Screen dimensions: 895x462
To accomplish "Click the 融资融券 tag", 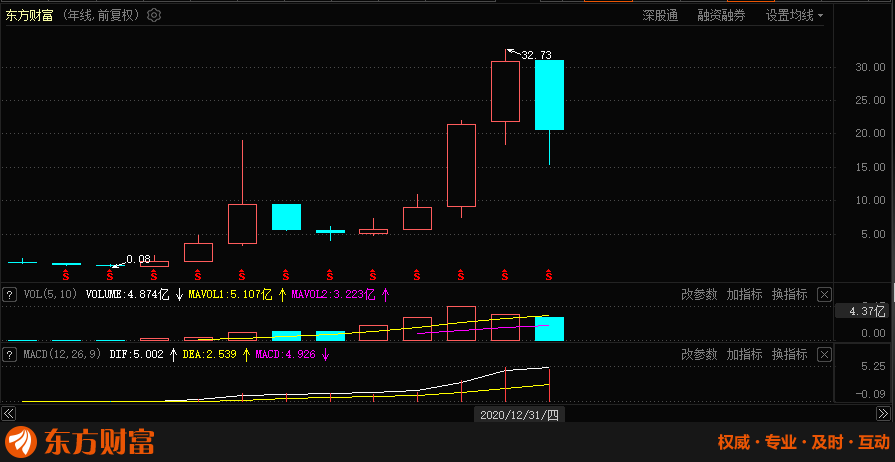I will tap(721, 15).
